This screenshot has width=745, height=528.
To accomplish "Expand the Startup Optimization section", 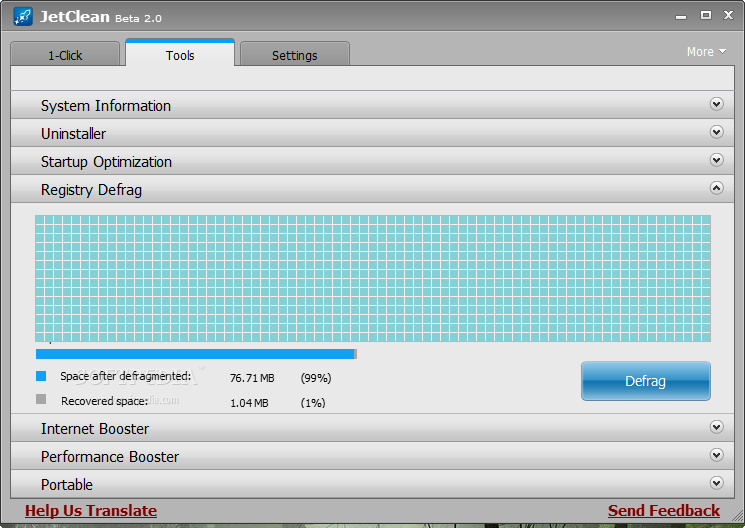I will tap(372, 161).
